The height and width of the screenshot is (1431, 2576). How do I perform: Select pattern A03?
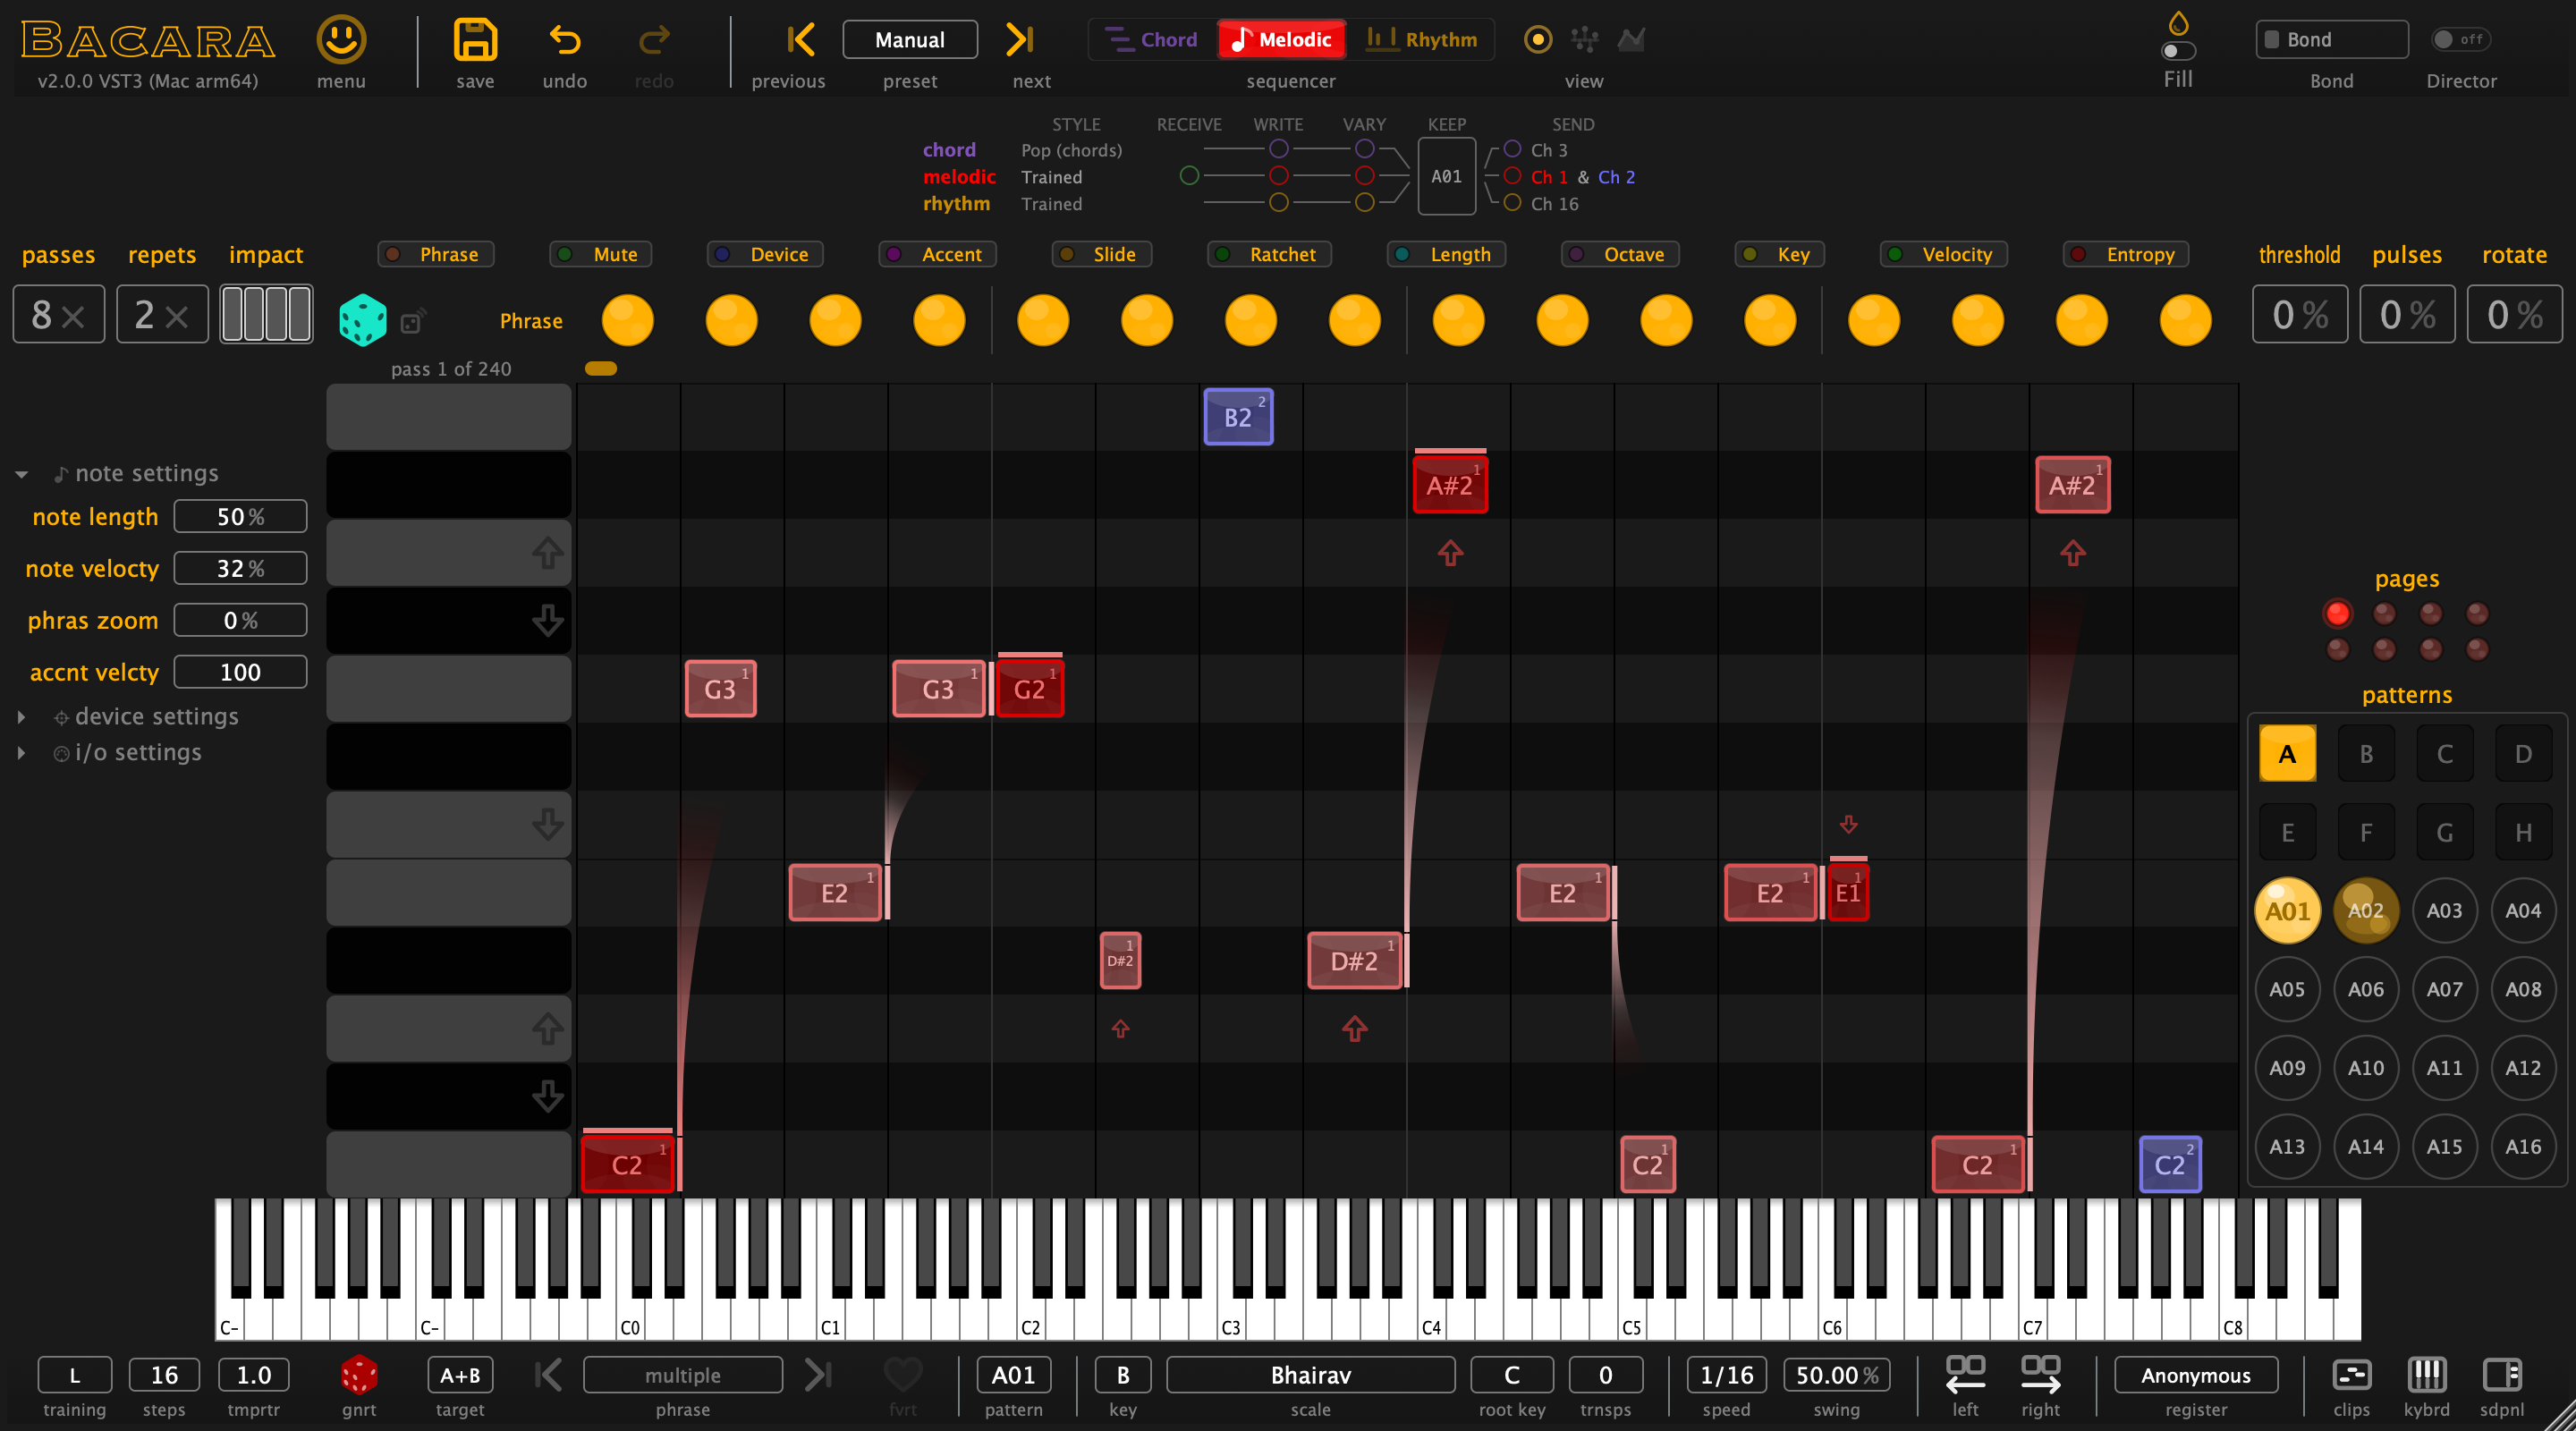pyautogui.click(x=2444, y=910)
